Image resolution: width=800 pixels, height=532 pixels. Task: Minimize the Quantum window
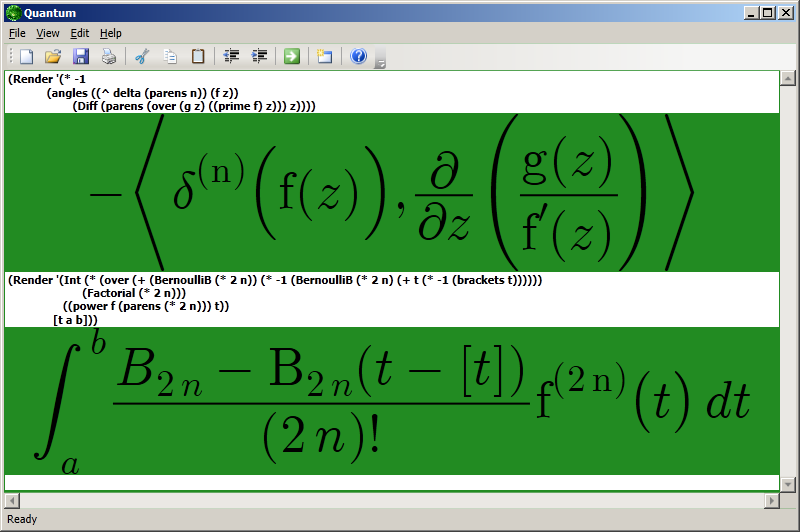[x=750, y=13]
